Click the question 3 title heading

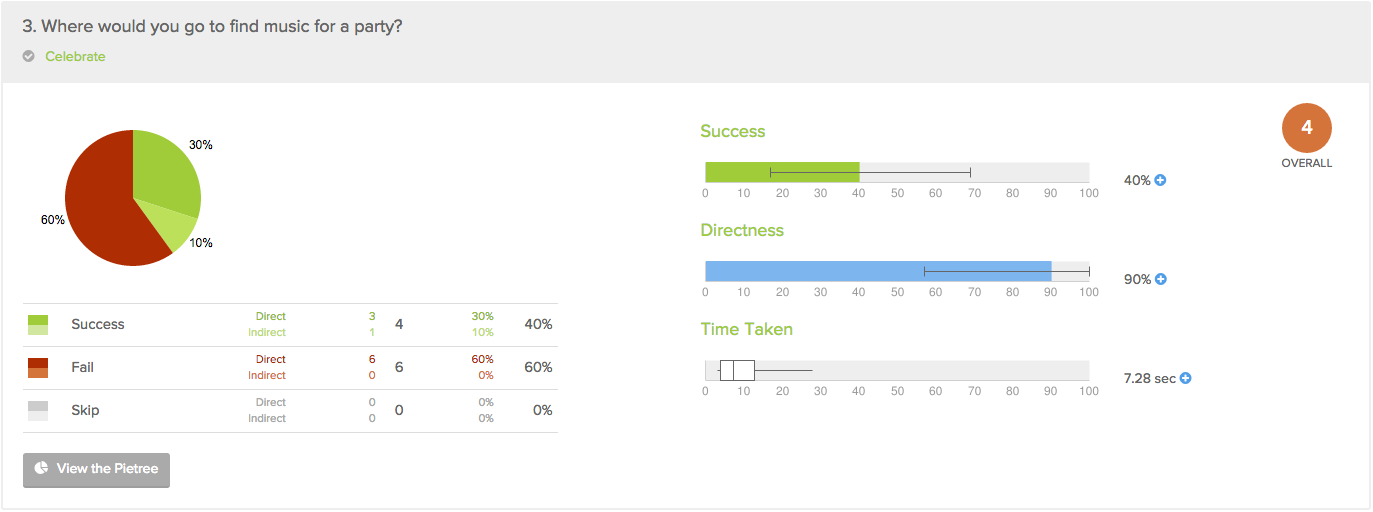[213, 27]
